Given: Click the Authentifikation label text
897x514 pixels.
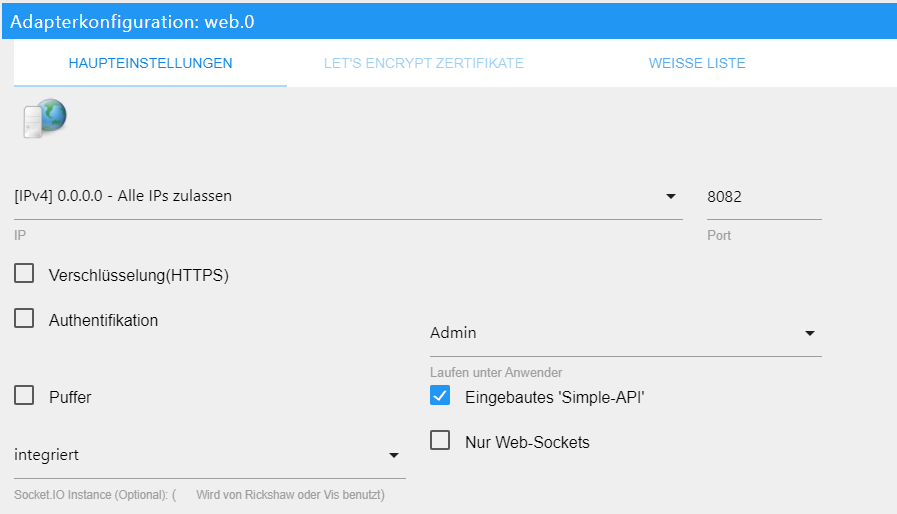Looking at the screenshot, I should [x=104, y=320].
